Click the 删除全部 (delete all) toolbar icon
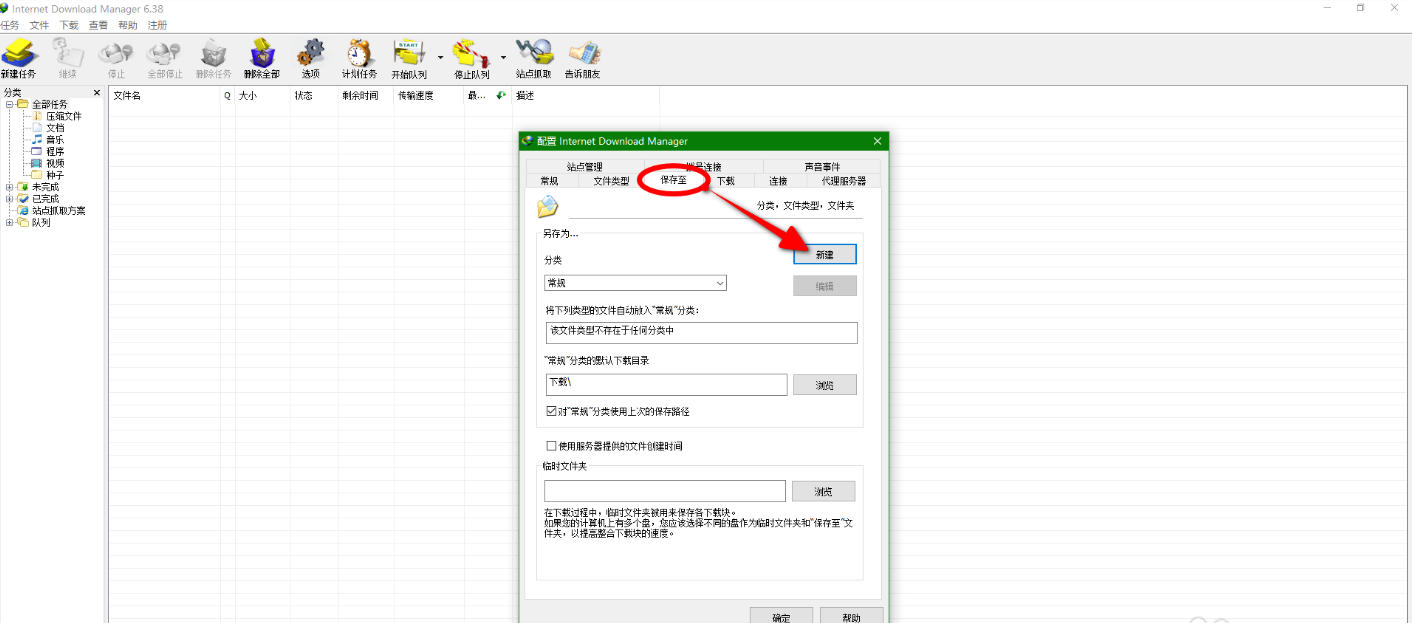Viewport: 1412px width, 623px height. pyautogui.click(x=262, y=59)
